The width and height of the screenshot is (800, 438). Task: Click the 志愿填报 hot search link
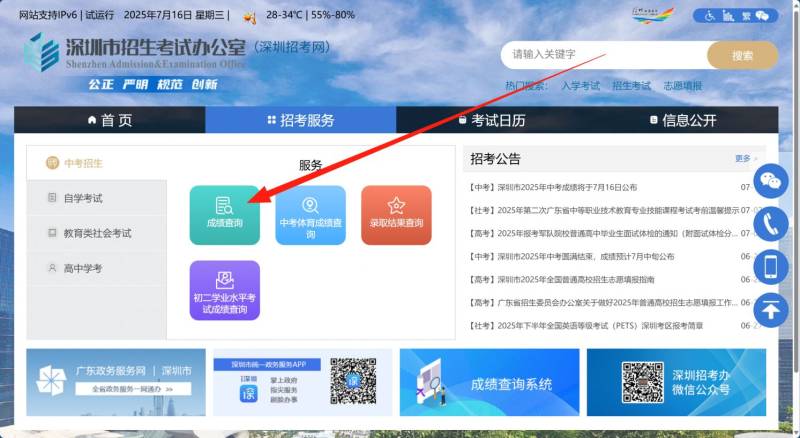(683, 86)
